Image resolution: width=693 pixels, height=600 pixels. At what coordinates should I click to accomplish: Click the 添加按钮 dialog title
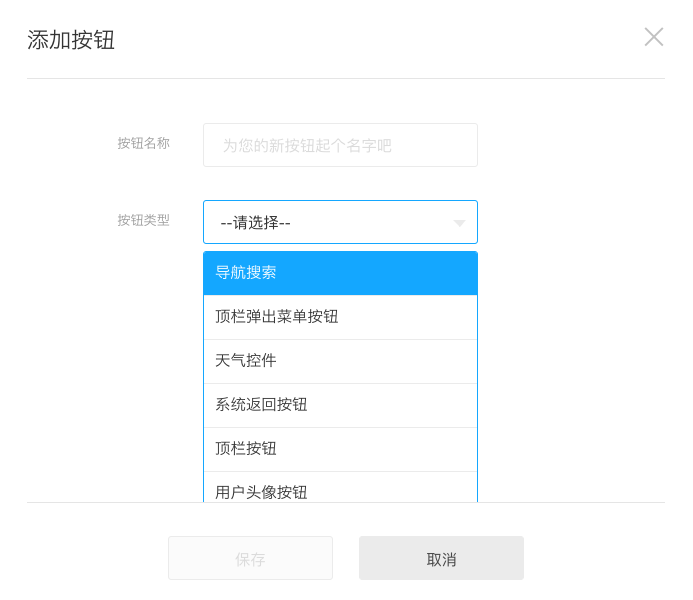71,40
